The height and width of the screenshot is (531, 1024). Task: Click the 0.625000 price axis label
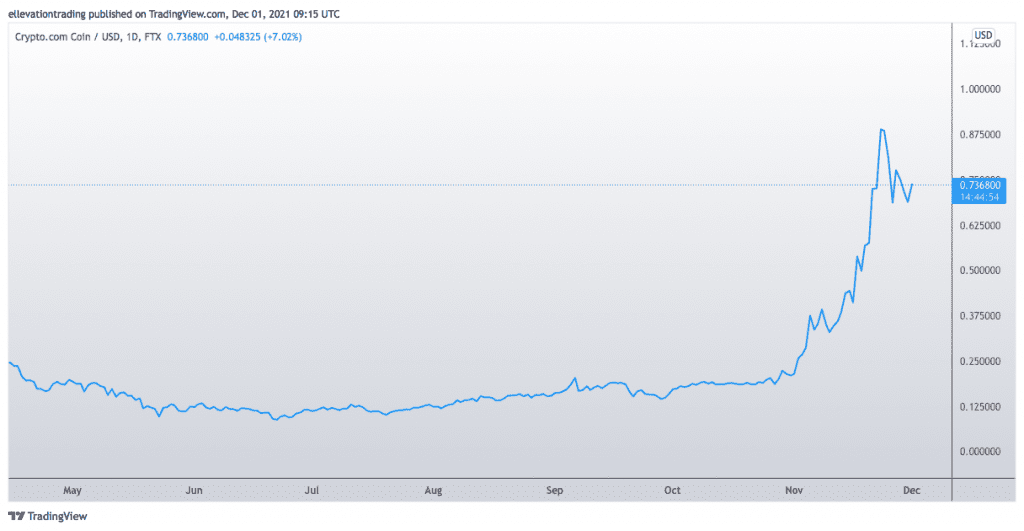pyautogui.click(x=980, y=225)
